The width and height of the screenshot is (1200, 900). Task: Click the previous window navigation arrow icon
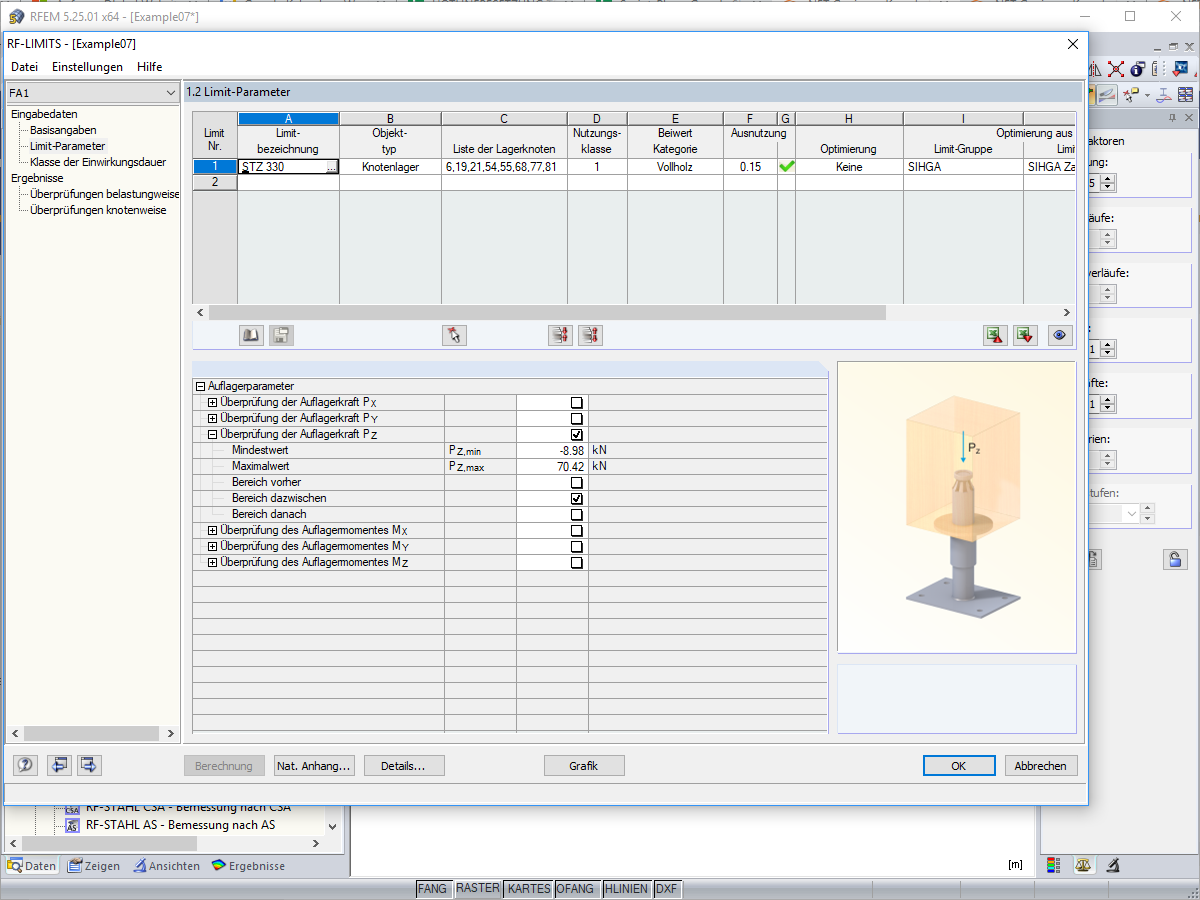point(59,765)
